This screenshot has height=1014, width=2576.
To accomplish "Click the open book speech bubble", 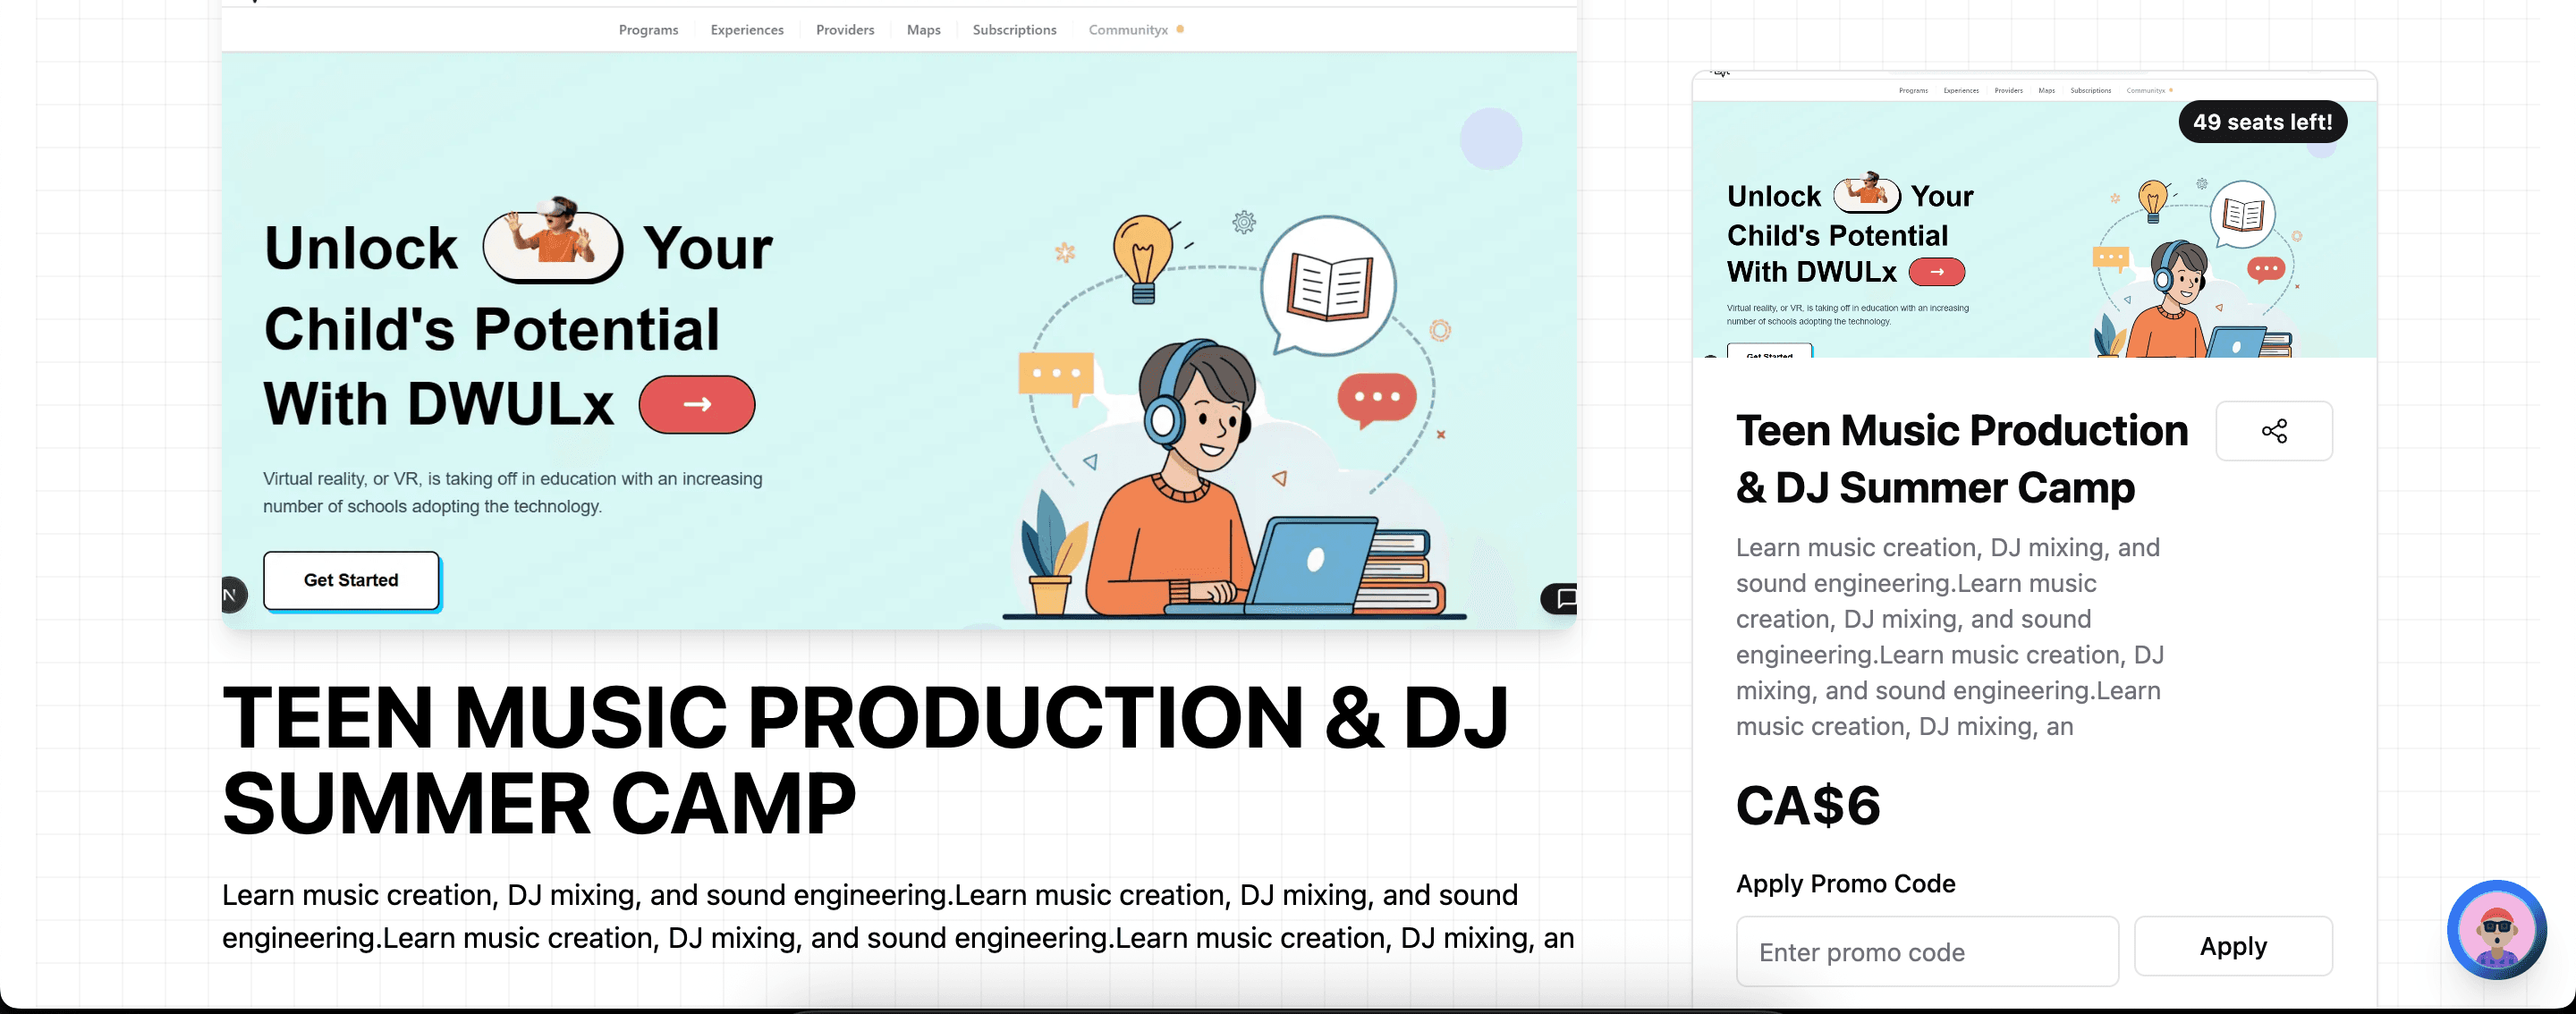I will (1328, 286).
